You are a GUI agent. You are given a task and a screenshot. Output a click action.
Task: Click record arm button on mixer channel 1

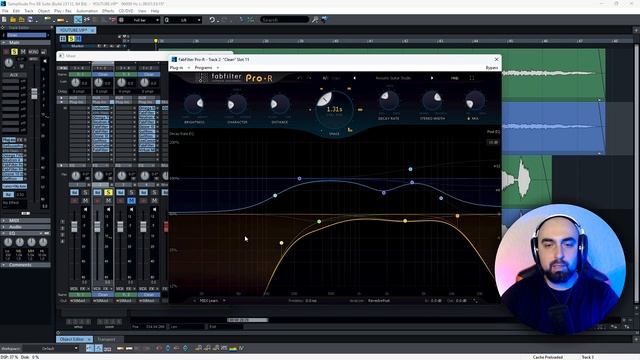74,200
